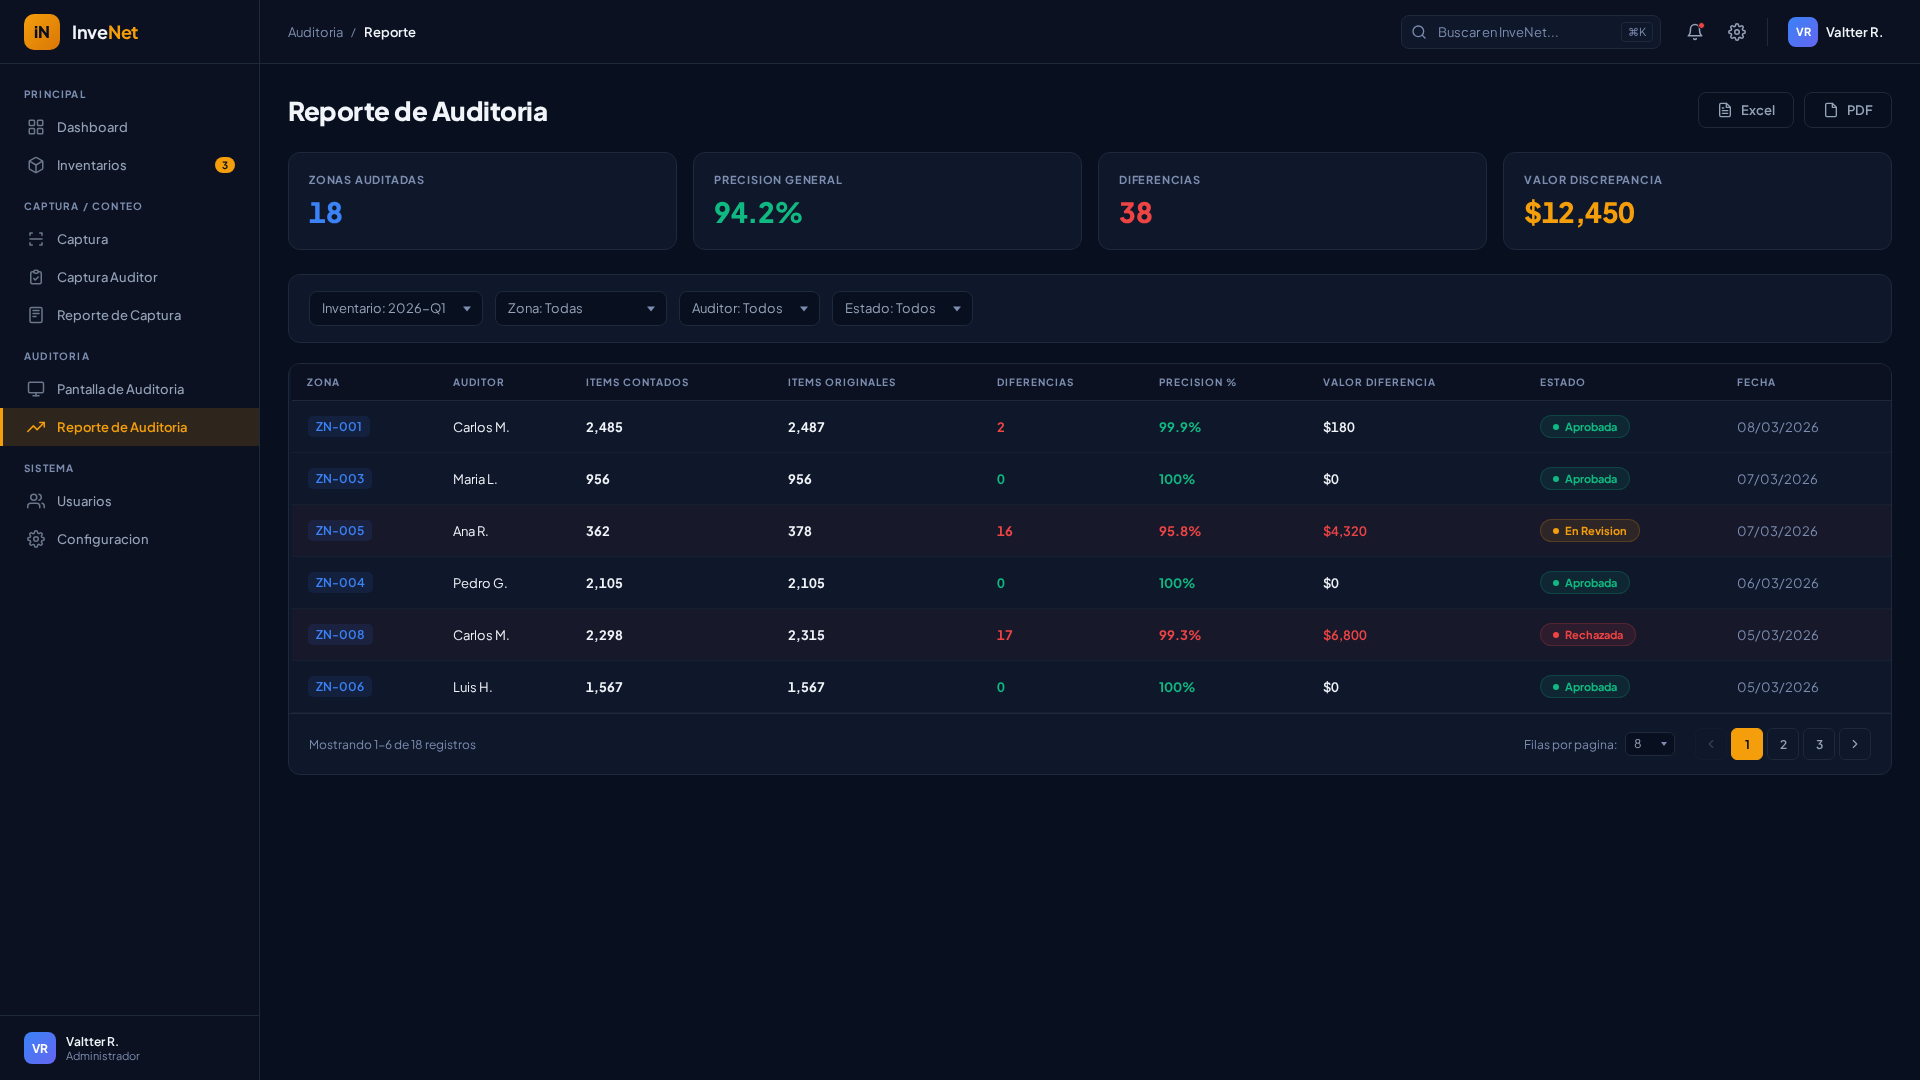Go to page 3 of results
Image resolution: width=1920 pixels, height=1080 pixels.
click(x=1818, y=744)
